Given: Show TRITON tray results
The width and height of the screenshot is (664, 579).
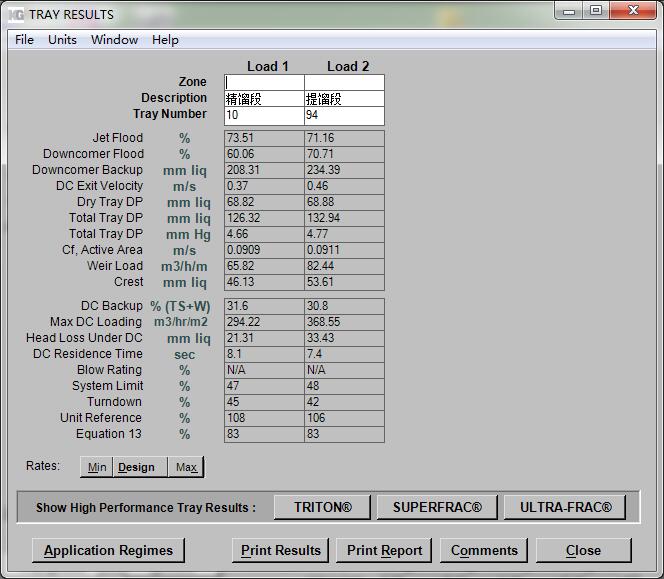Looking at the screenshot, I should 322,507.
